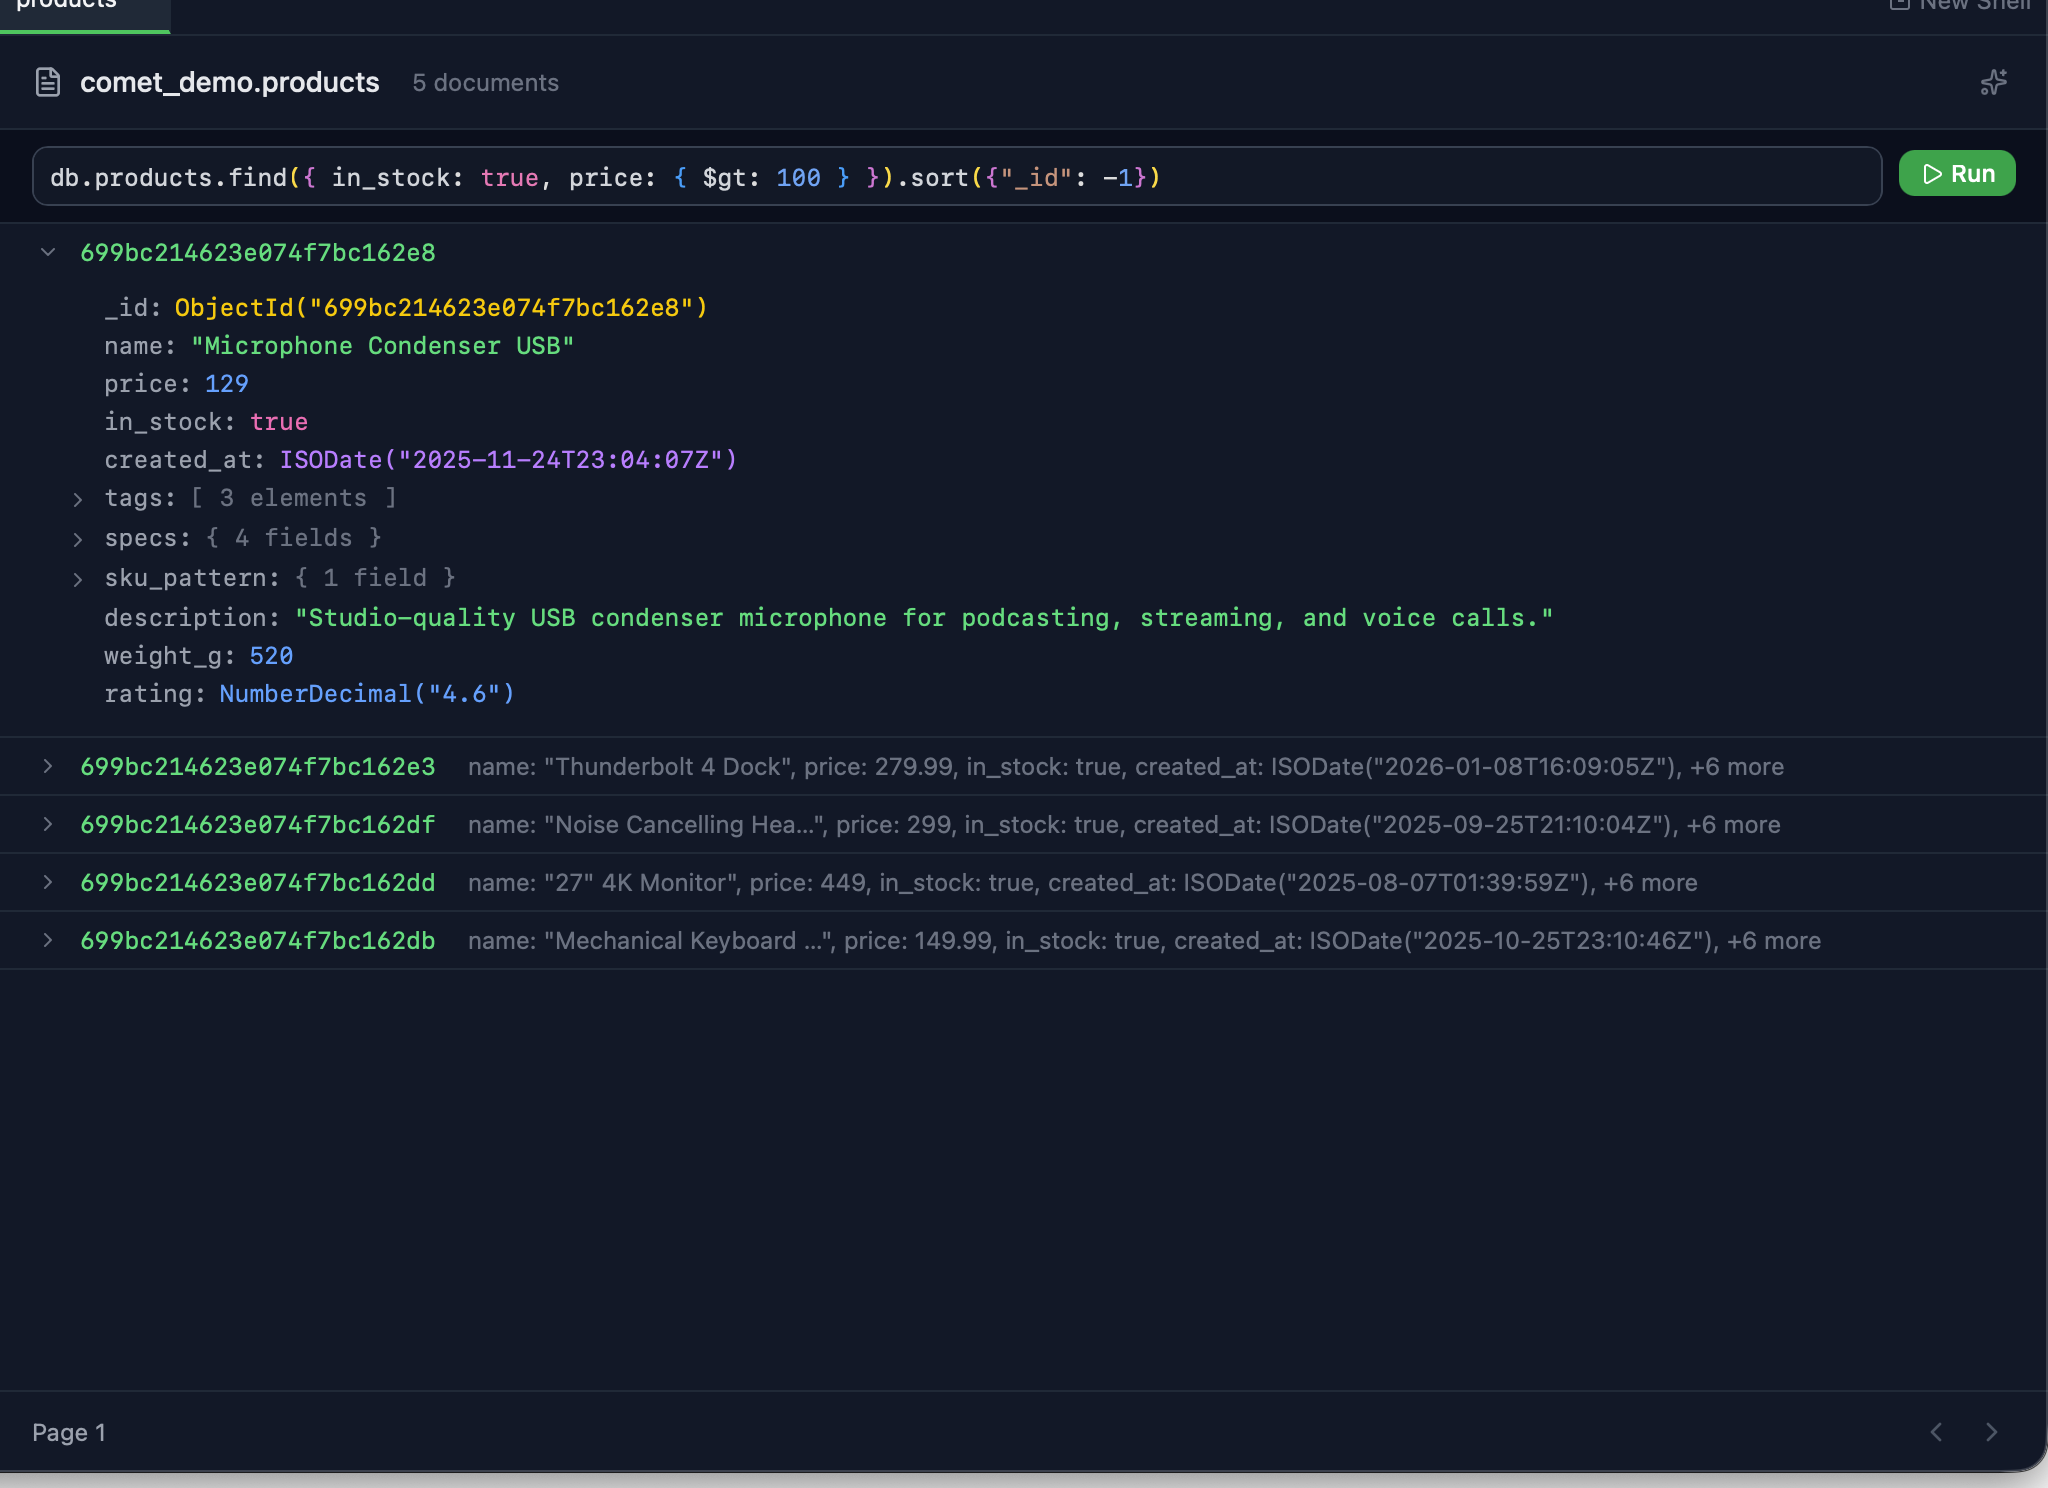Click the collection document icon beside comet_demo.products
2048x1488 pixels.
48,82
